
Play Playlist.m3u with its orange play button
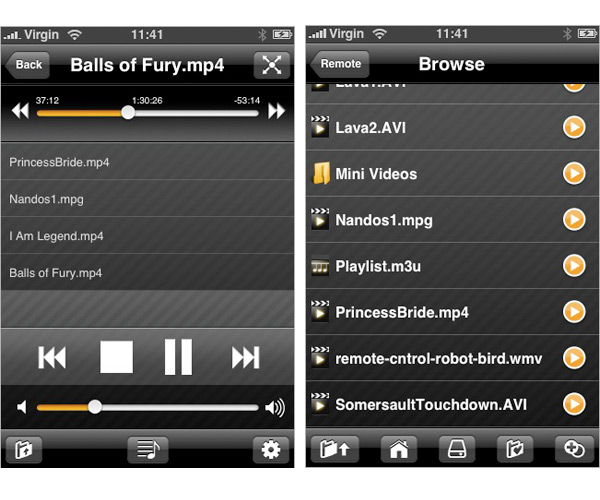coord(574,265)
